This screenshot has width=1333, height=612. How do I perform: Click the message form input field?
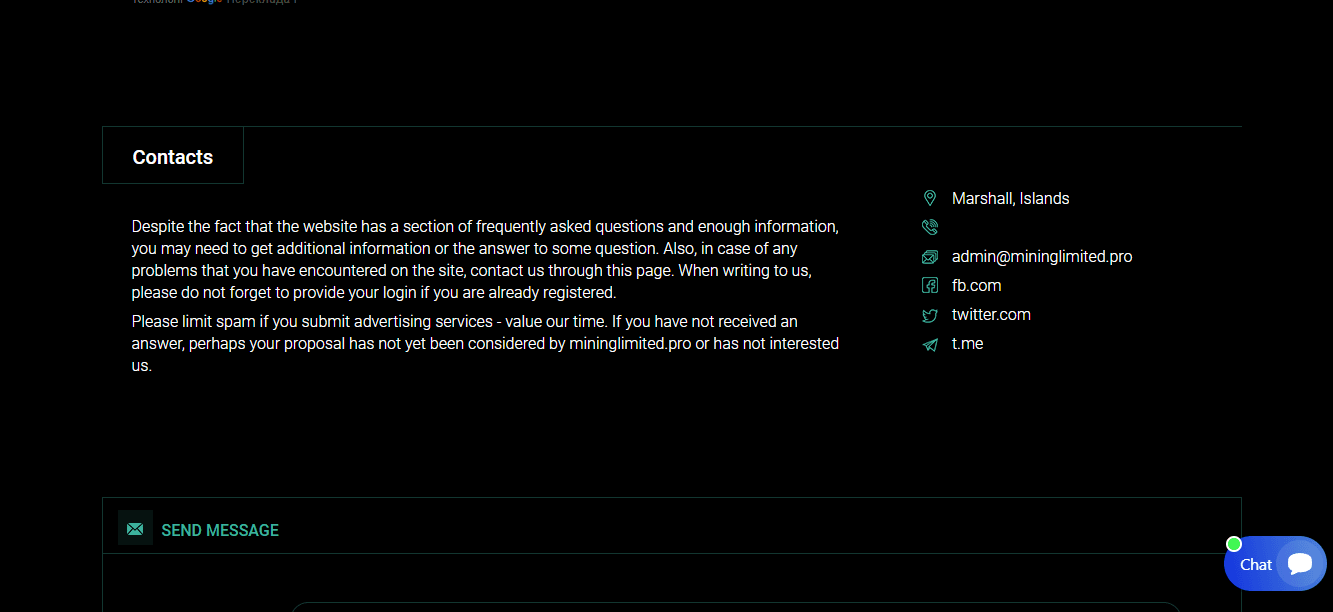pos(735,606)
